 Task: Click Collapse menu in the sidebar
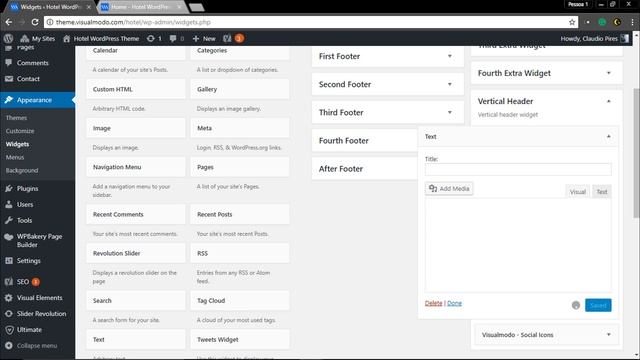[37, 345]
